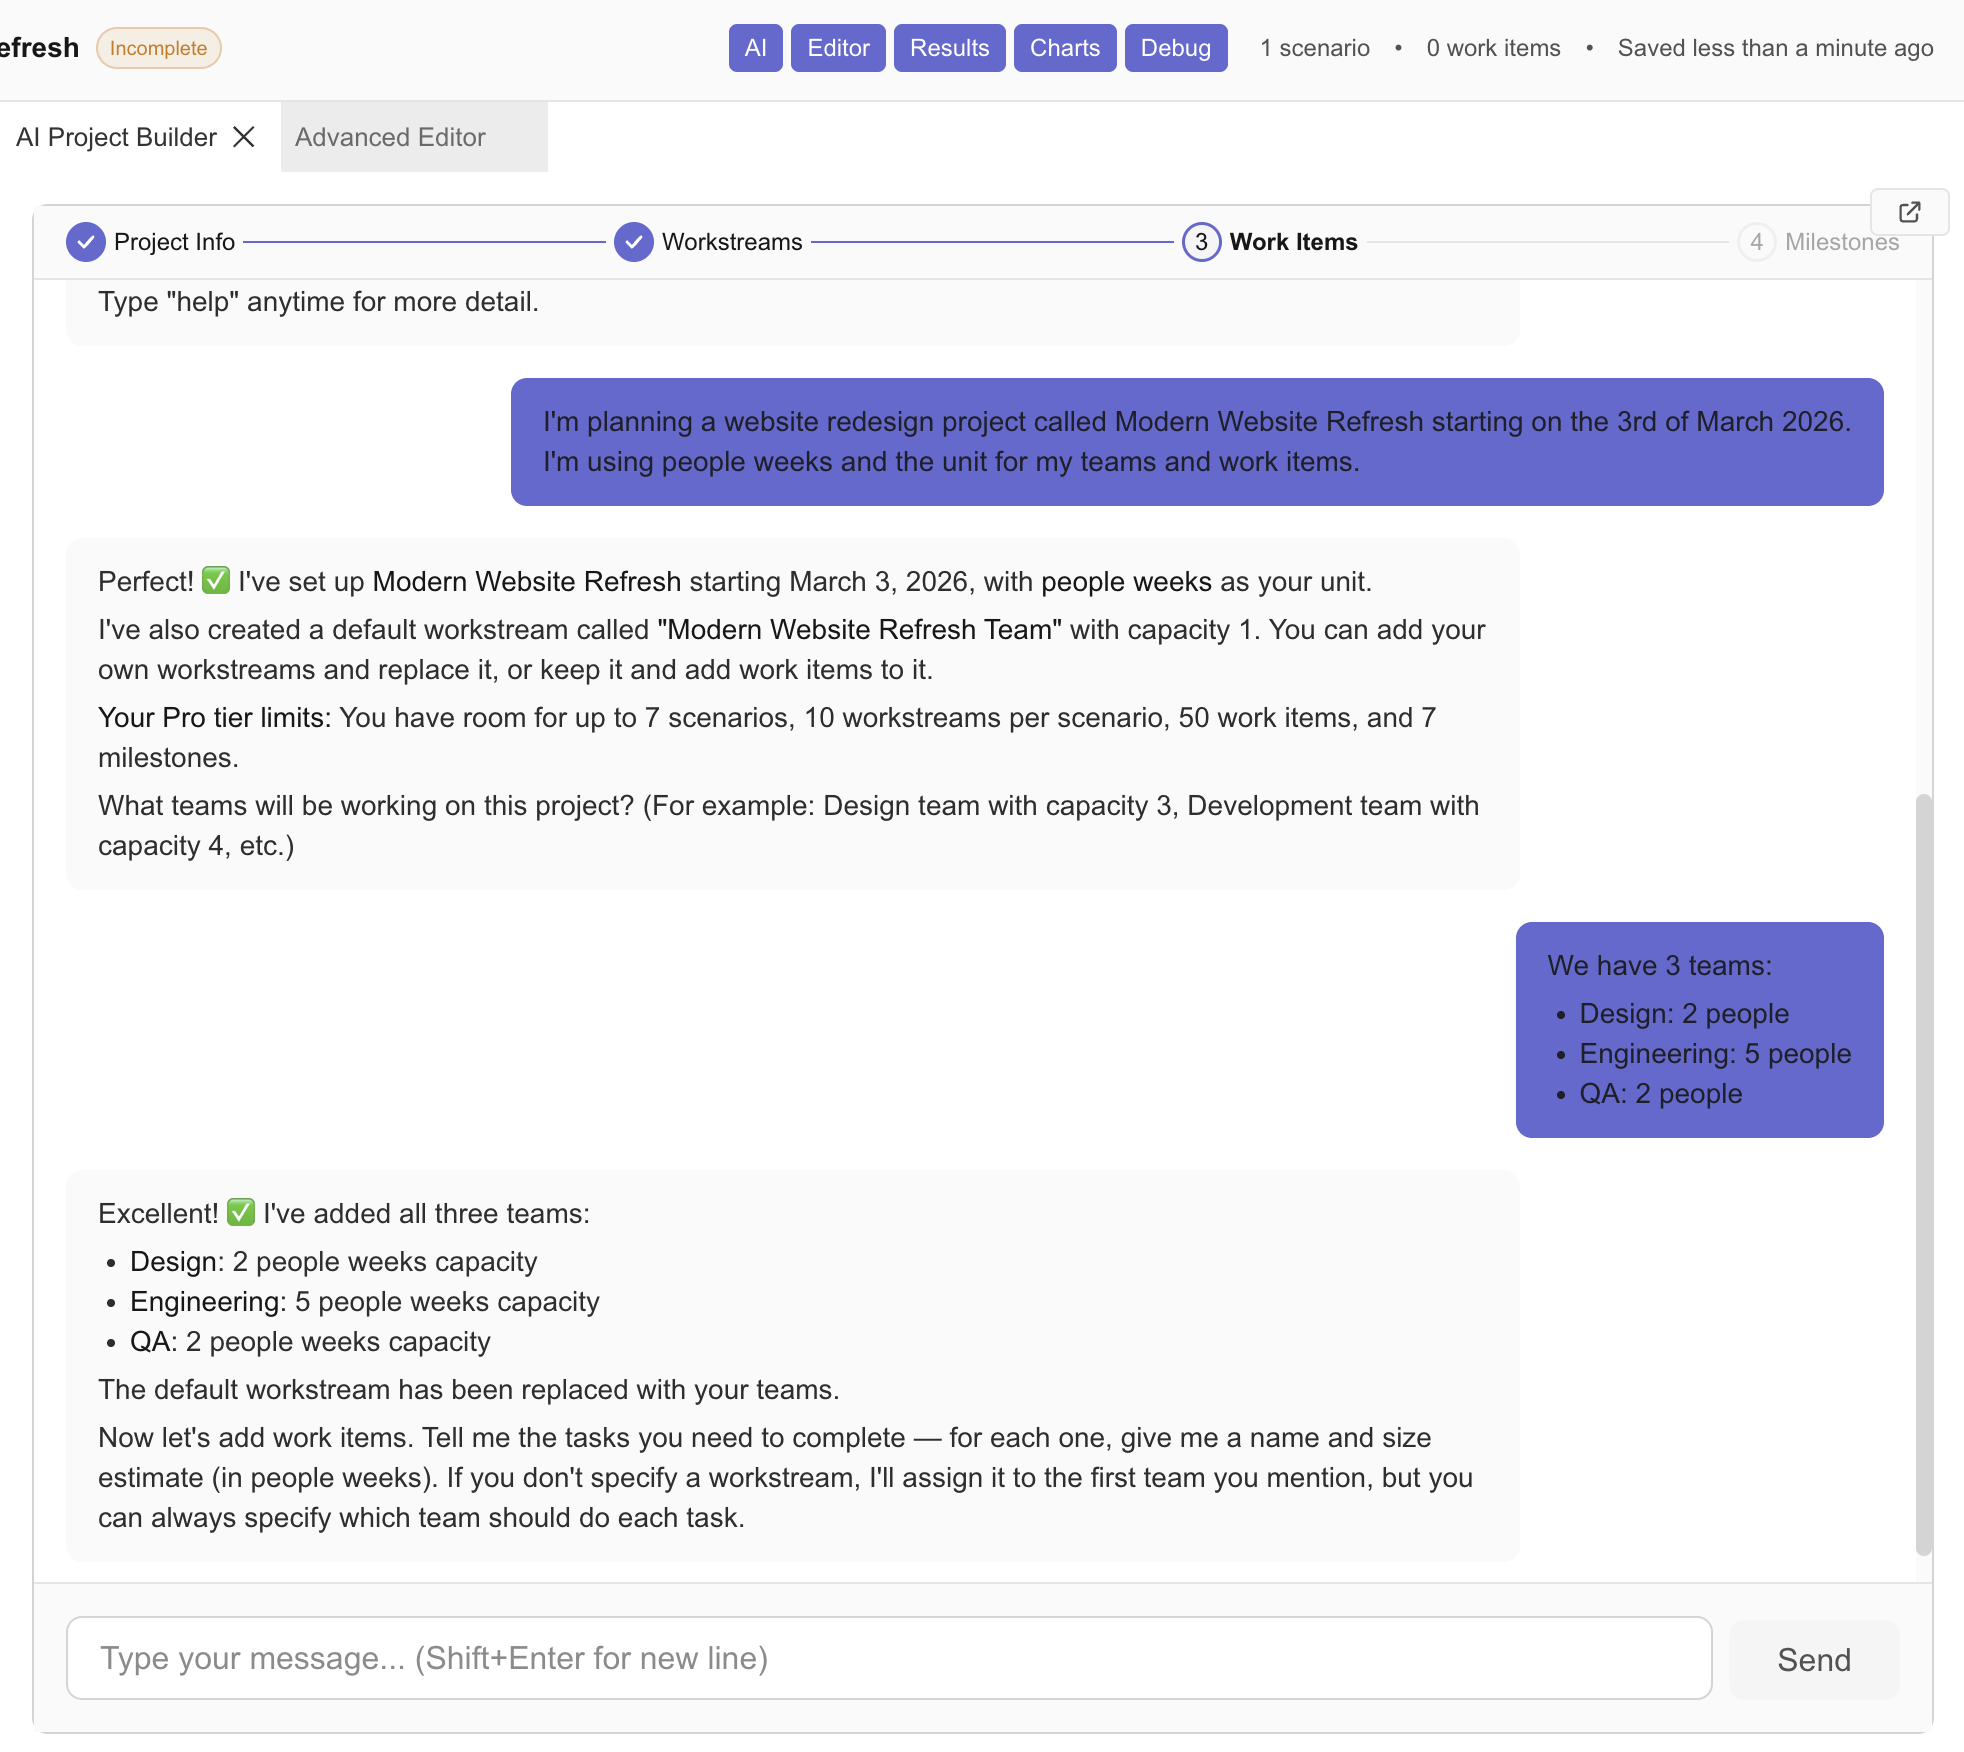Open the chat in a new window
This screenshot has width=1964, height=1752.
(1909, 212)
